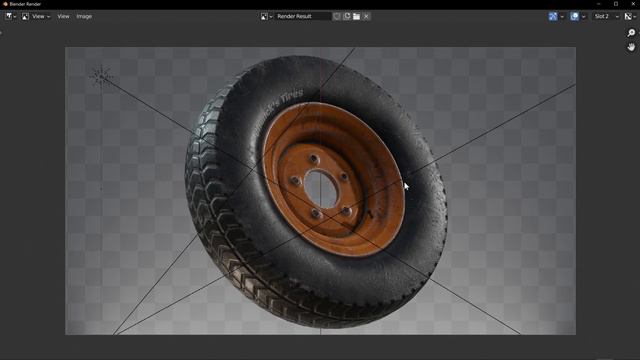Expand the gizmo options arrow
Image resolution: width=640 pixels, height=360 pixels.
pyautogui.click(x=562, y=16)
